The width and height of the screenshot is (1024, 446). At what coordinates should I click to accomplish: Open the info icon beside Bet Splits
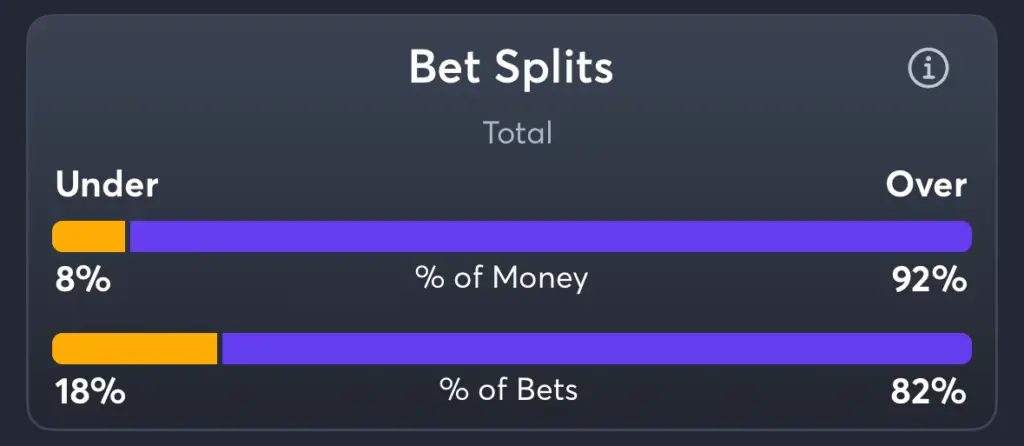pos(928,67)
